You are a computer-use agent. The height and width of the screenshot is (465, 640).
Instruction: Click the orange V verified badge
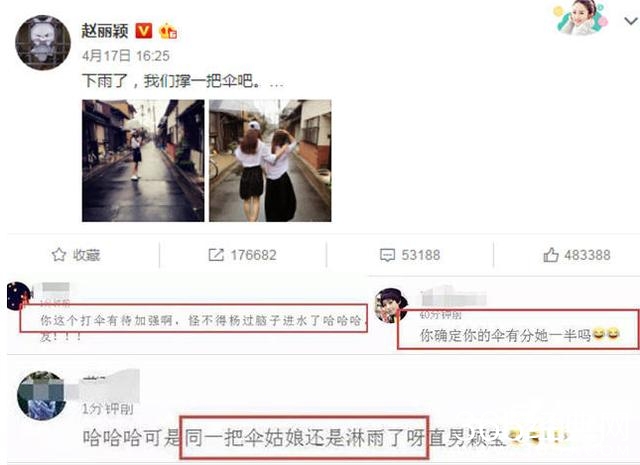144,31
